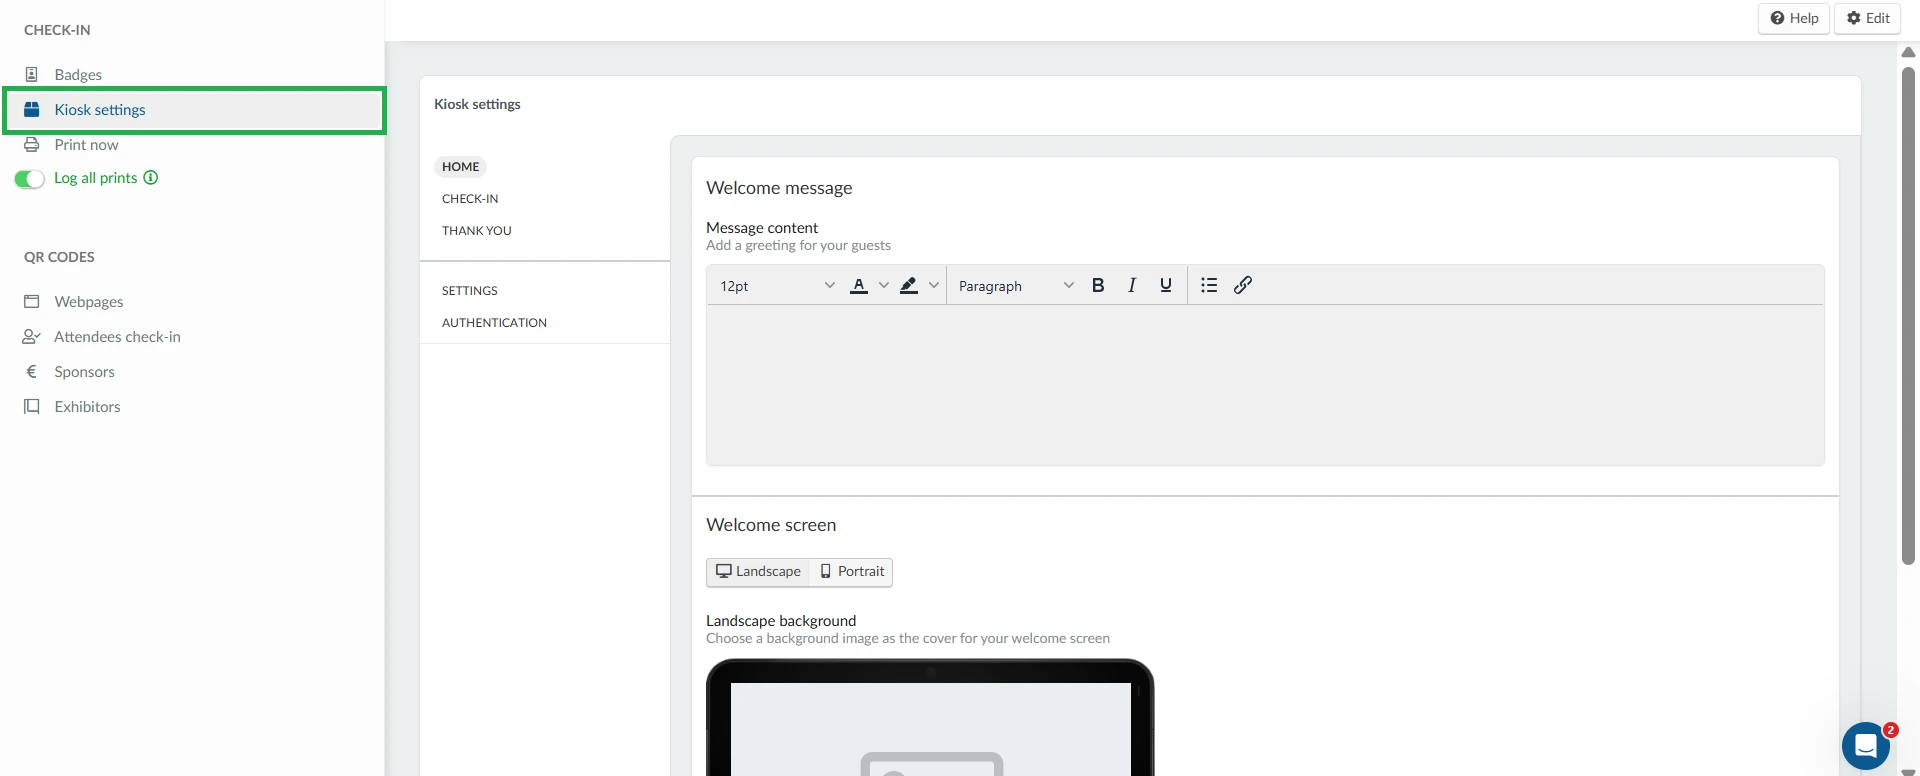
Task: Open Badges from the sidebar
Action: click(78, 75)
